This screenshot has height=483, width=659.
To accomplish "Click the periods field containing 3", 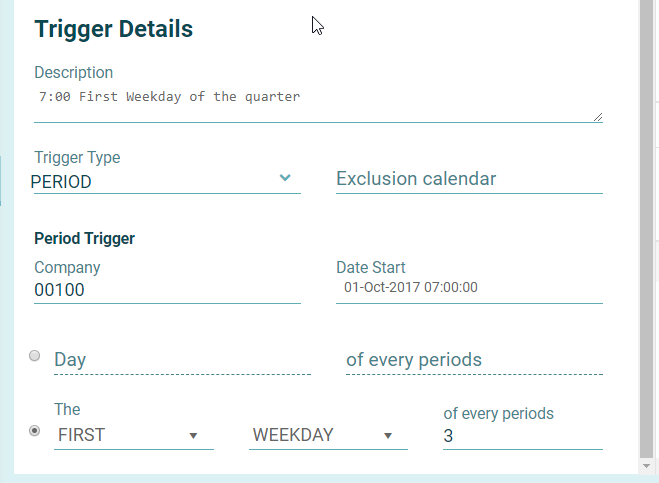I will pos(521,436).
